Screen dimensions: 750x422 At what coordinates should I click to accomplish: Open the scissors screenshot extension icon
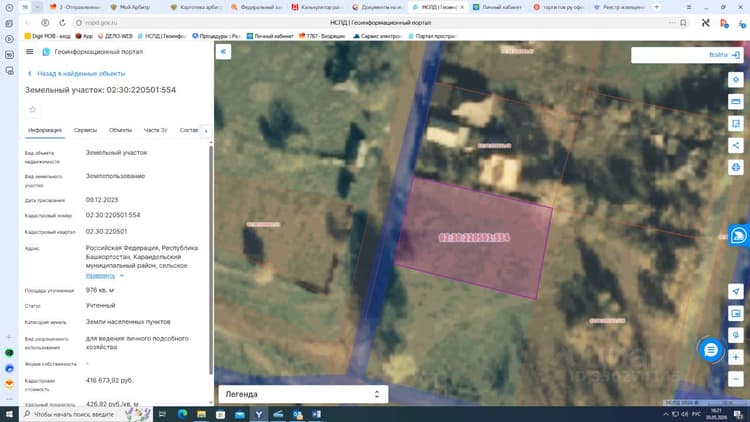point(706,22)
